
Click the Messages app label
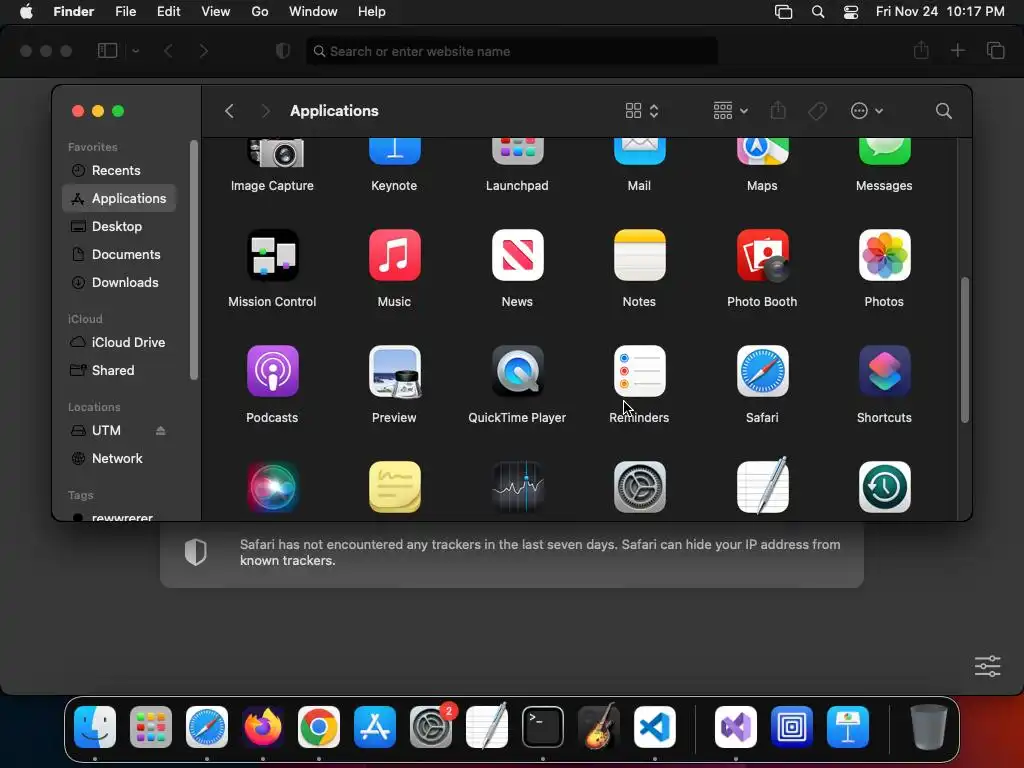pyautogui.click(x=884, y=185)
